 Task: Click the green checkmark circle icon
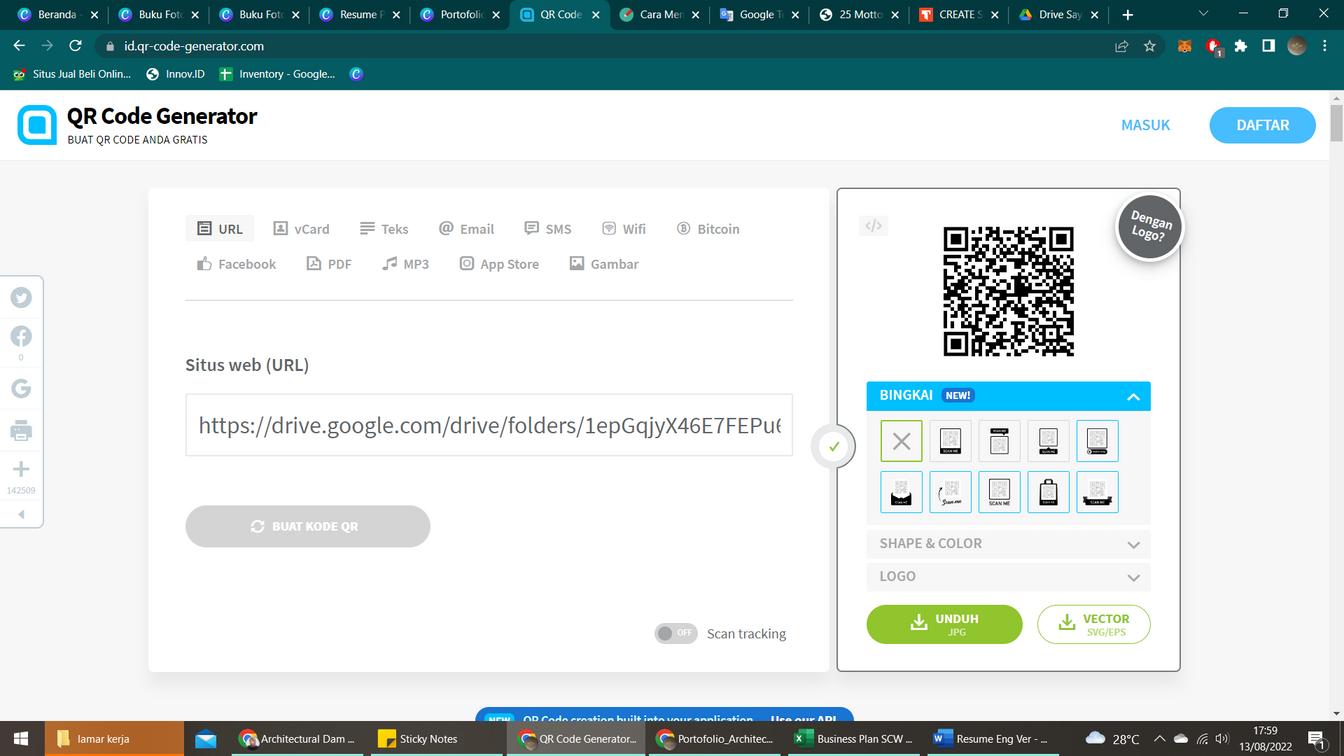pyautogui.click(x=834, y=447)
